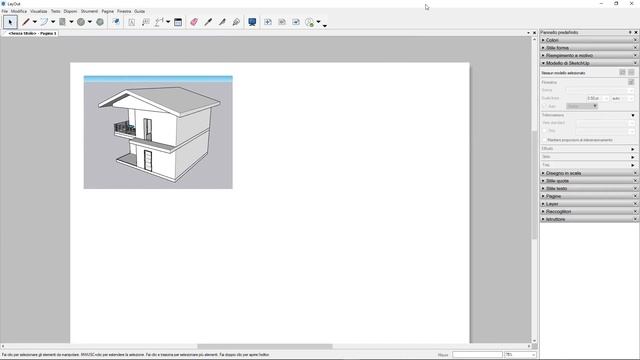The image size is (640, 360).
Task: Pick the Arc drawing tool
Action: 44,22
